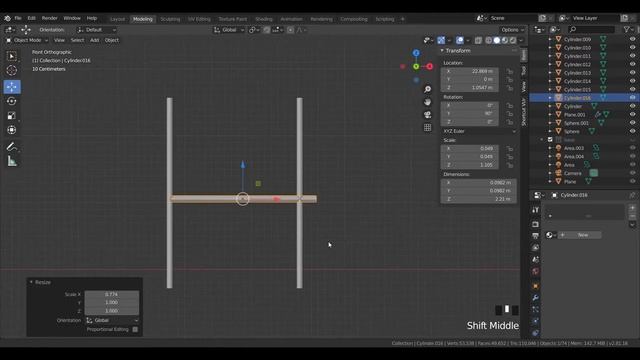Select the Measure tool
This screenshot has height=360, width=640.
tap(12, 161)
